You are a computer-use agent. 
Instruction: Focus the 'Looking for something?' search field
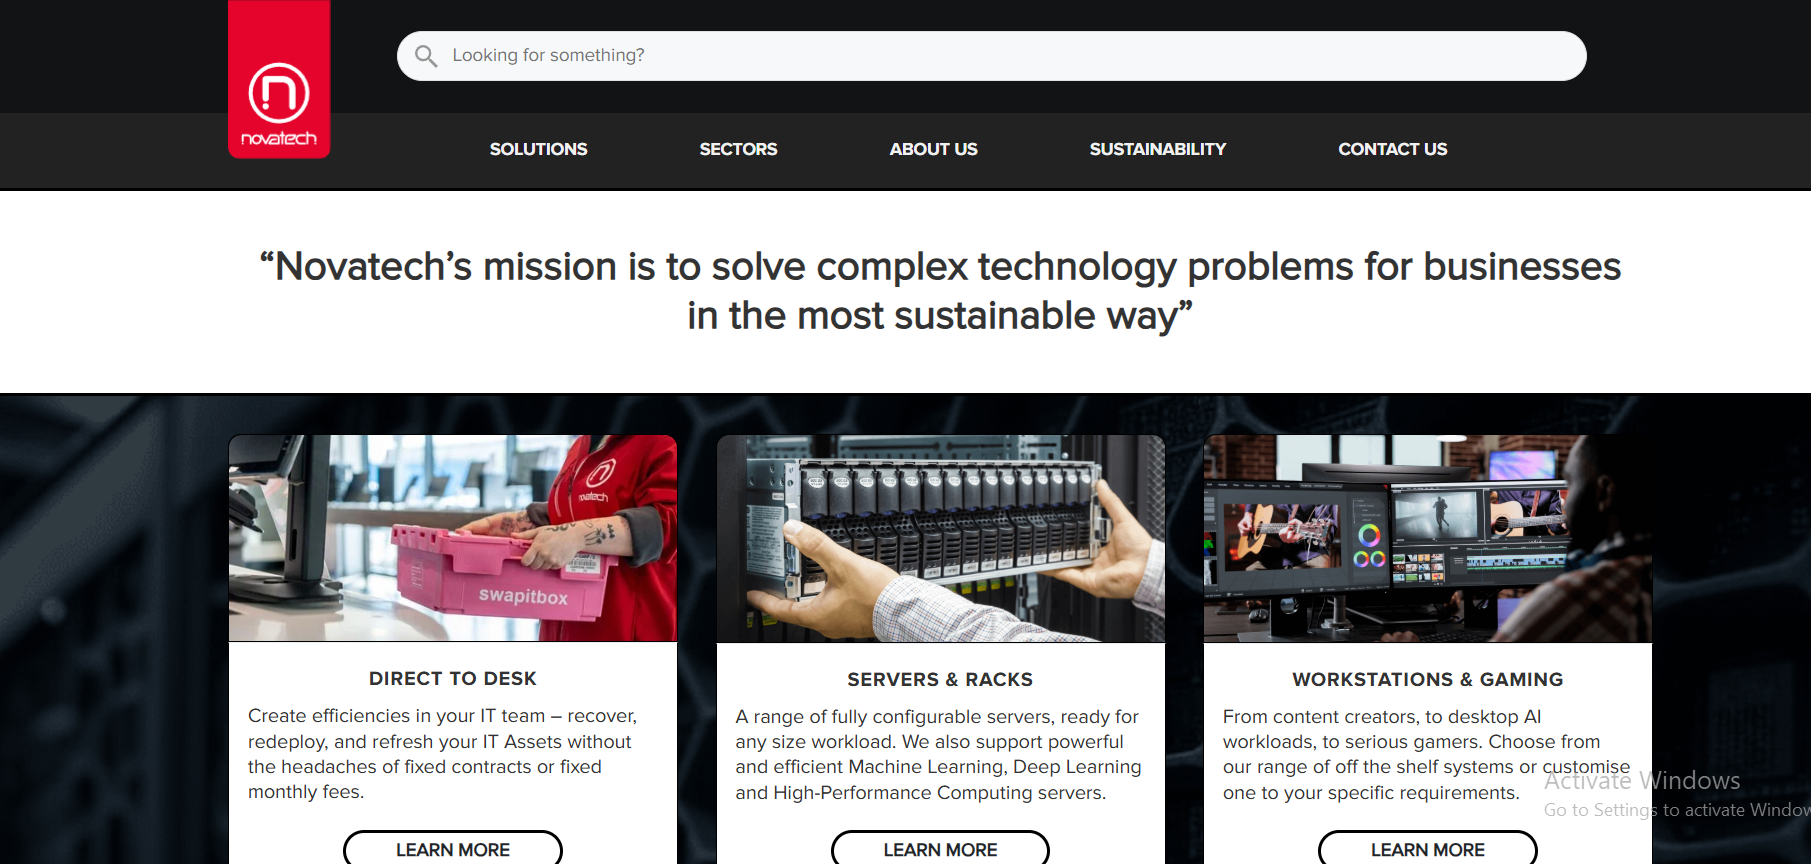point(991,56)
